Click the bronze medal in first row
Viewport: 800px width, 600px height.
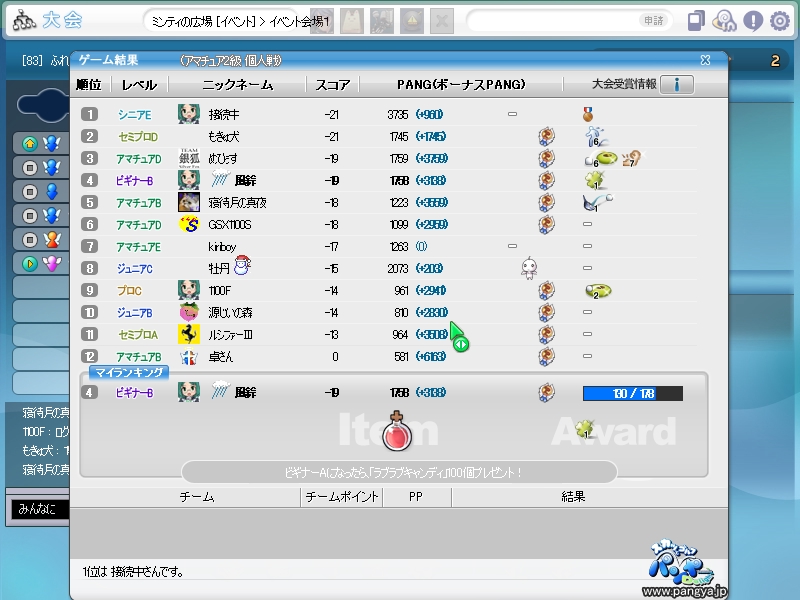[588, 114]
